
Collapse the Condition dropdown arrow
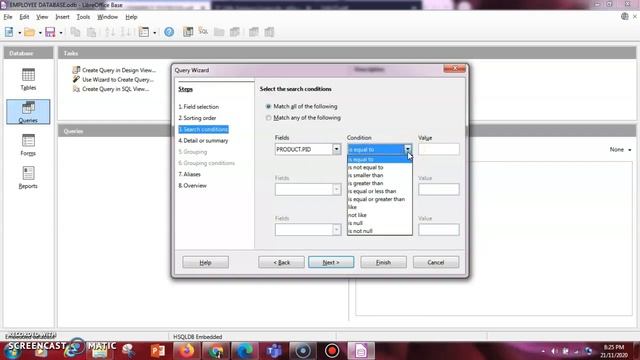coord(408,149)
